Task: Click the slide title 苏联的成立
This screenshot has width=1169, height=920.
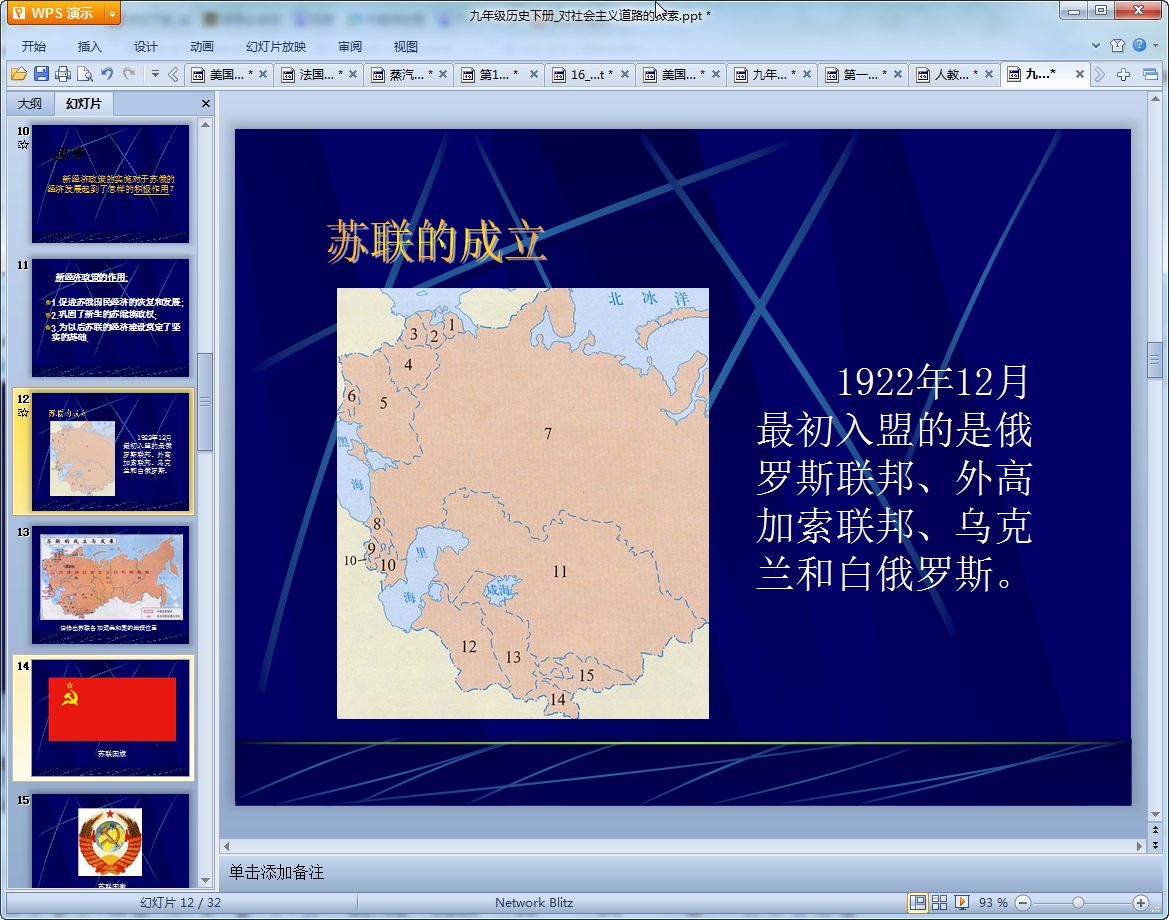Action: coord(436,242)
